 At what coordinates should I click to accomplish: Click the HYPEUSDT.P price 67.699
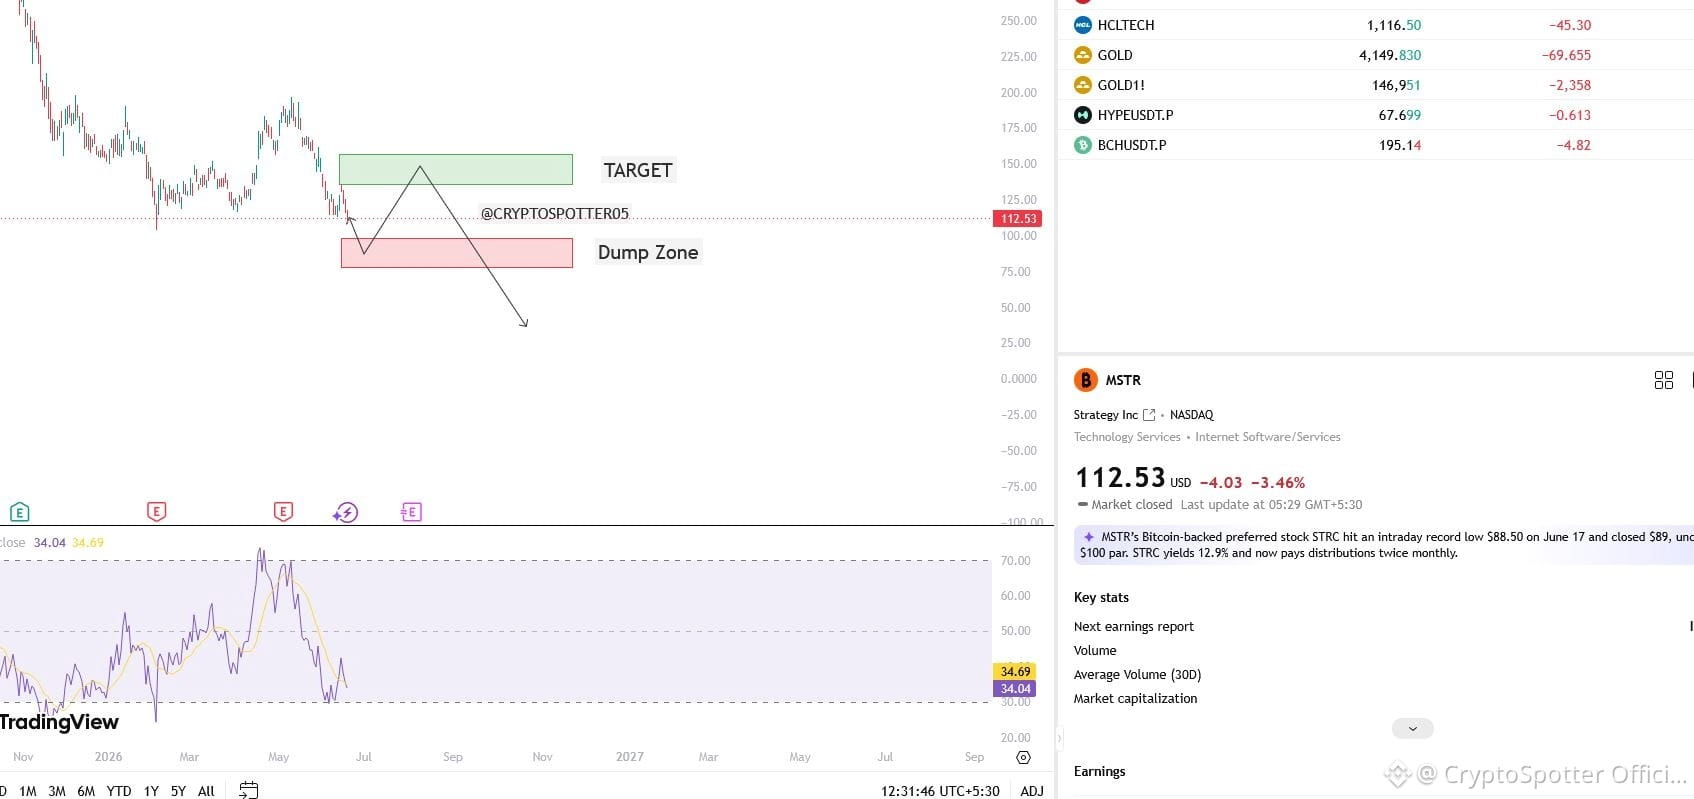coord(1400,115)
